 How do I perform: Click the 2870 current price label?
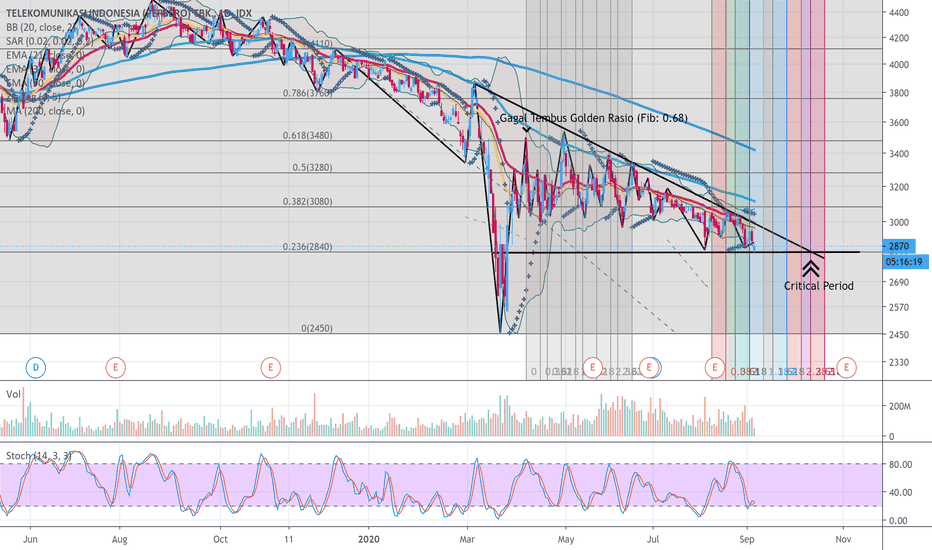(x=899, y=246)
